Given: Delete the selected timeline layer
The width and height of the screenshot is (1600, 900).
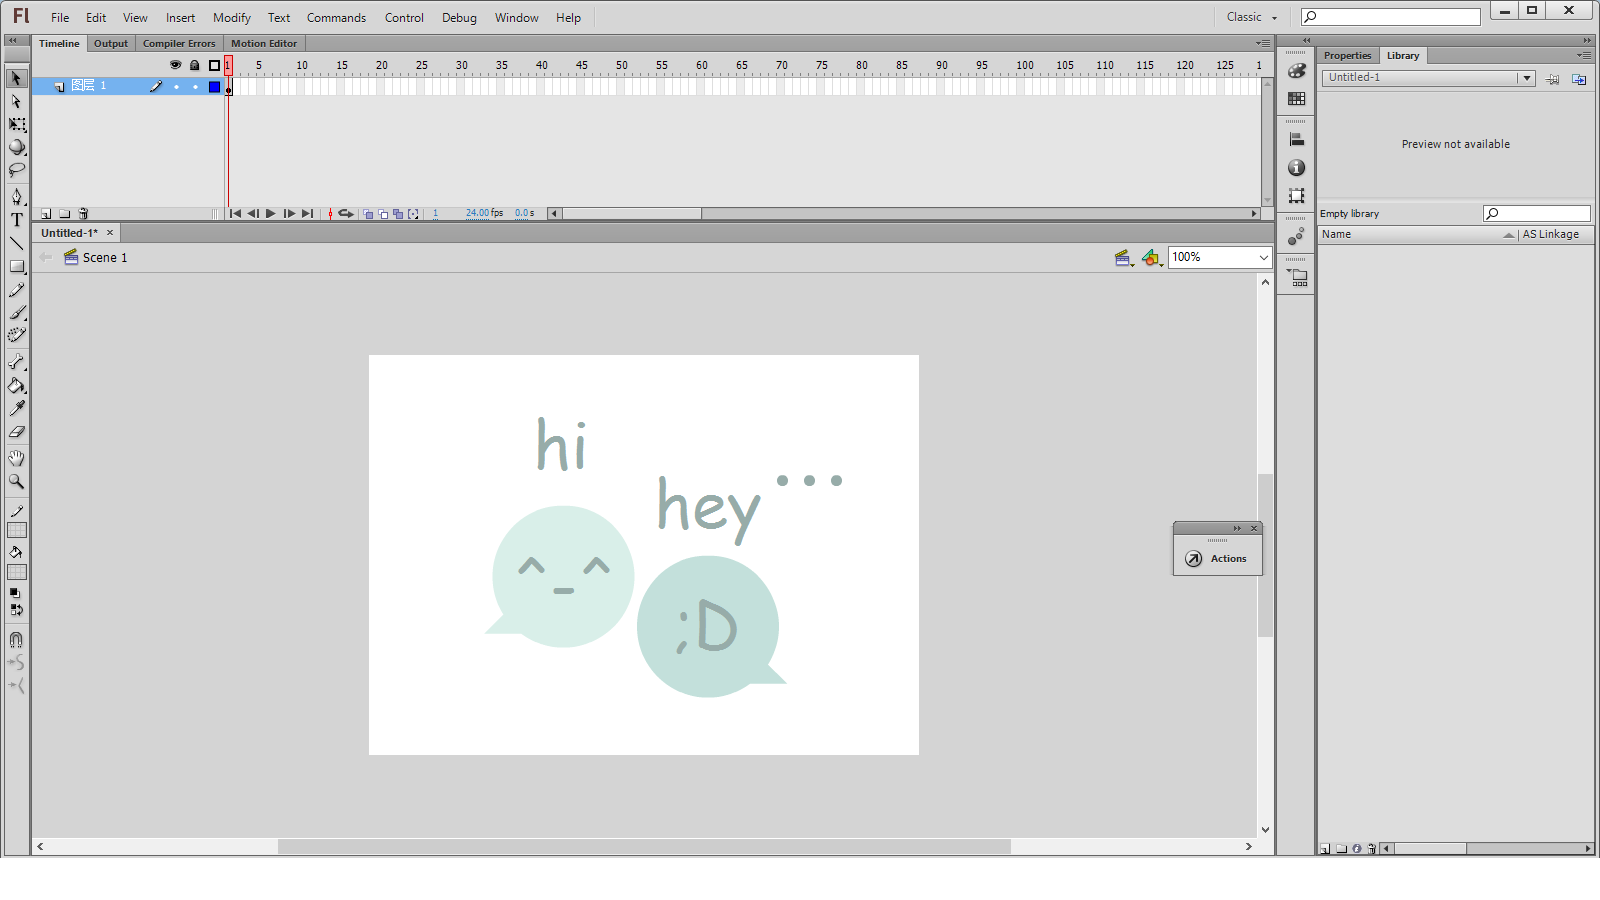Looking at the screenshot, I should [83, 214].
